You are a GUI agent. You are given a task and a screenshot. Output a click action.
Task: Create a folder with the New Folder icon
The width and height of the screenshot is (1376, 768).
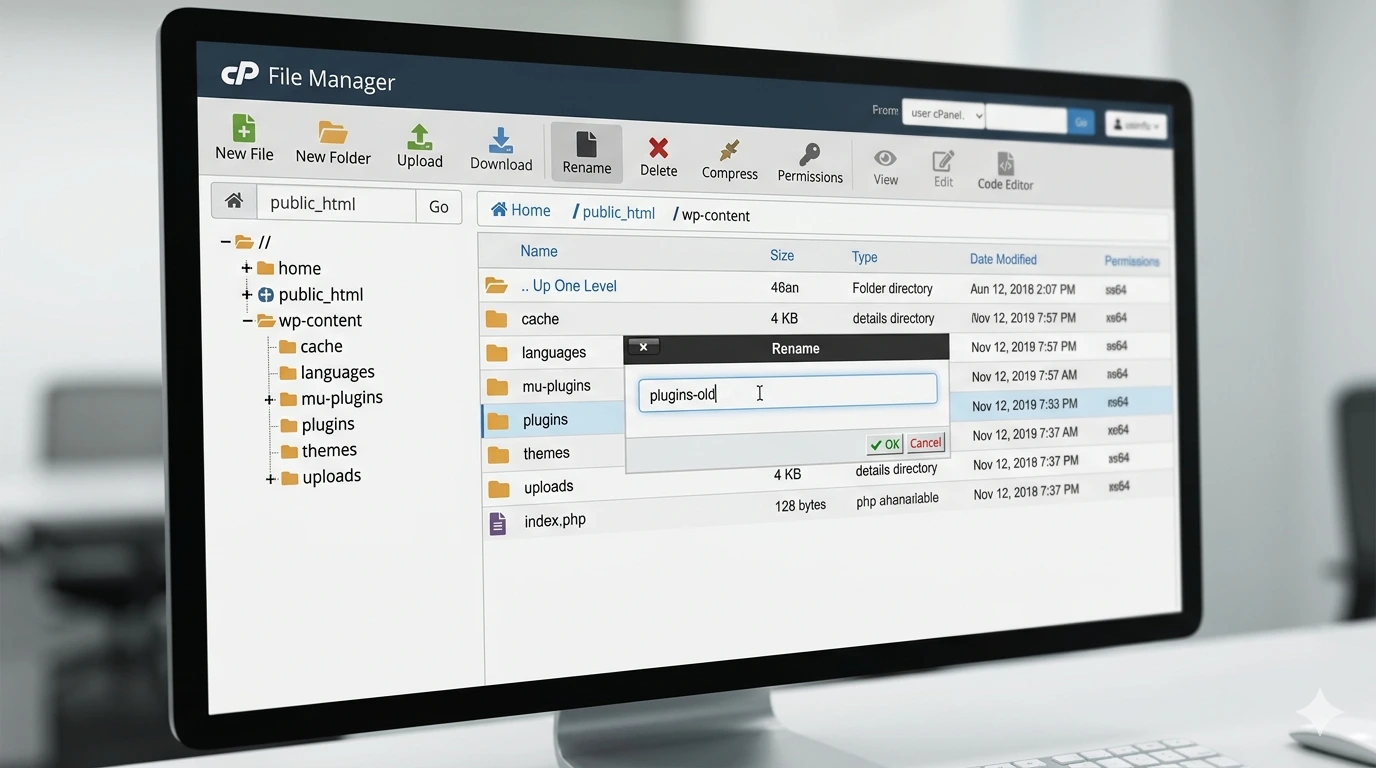pos(333,133)
